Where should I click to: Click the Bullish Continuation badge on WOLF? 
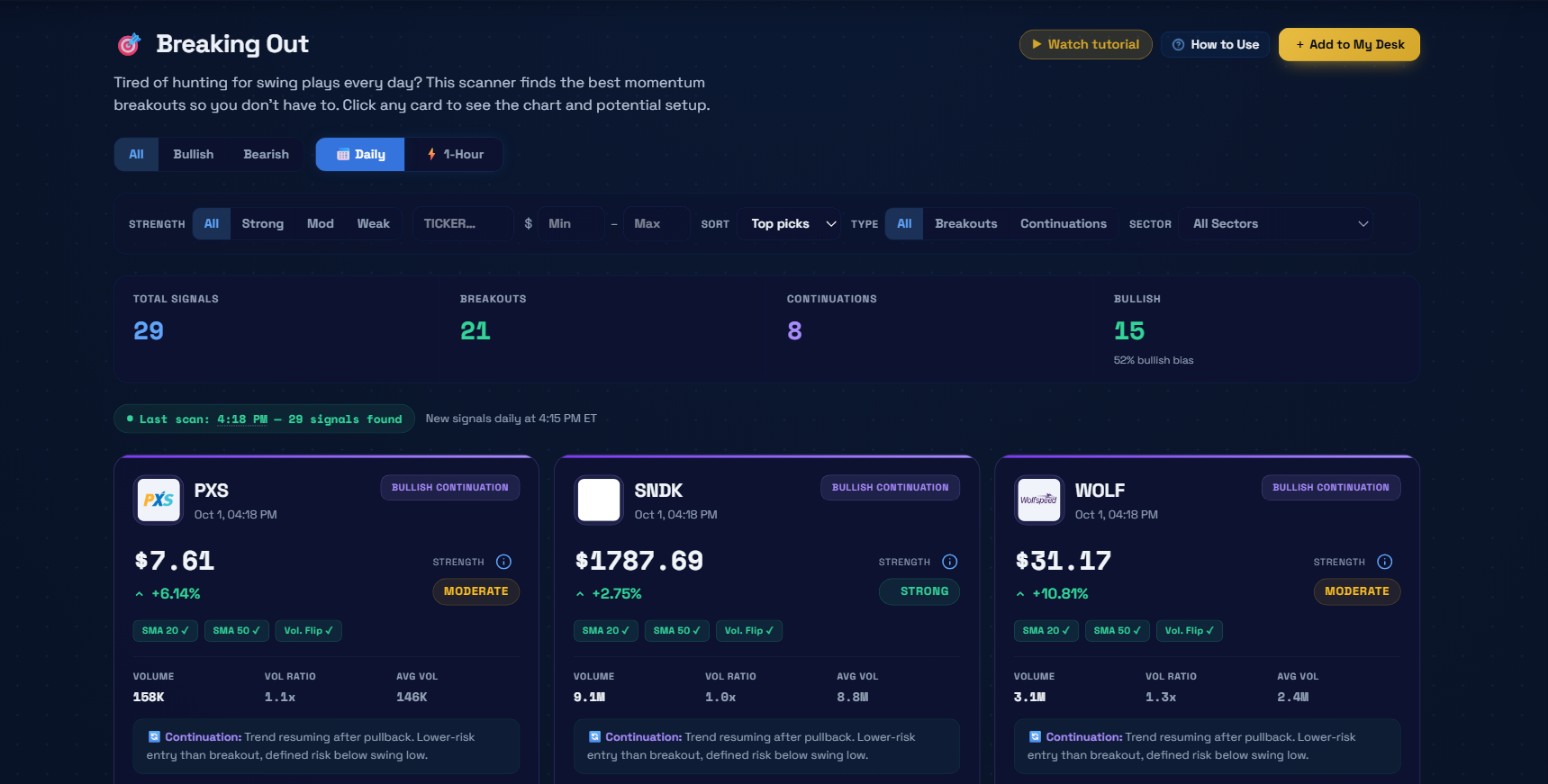tap(1331, 487)
